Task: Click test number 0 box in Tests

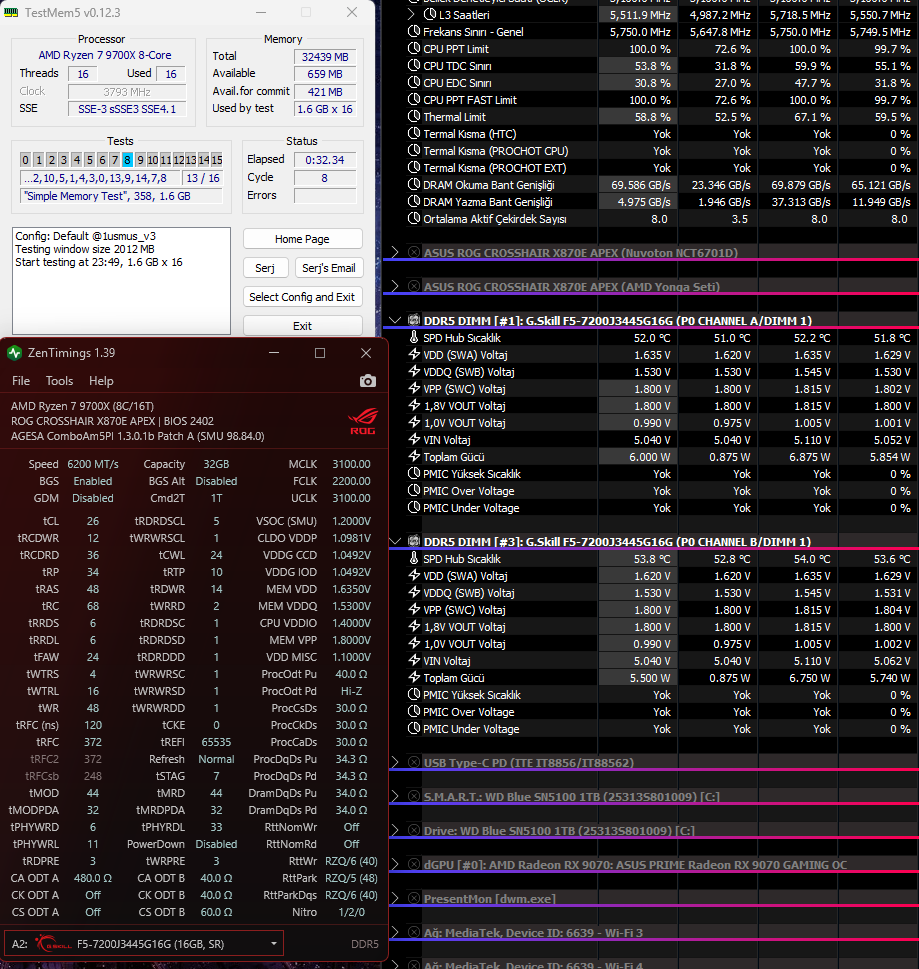Action: click(x=25, y=159)
